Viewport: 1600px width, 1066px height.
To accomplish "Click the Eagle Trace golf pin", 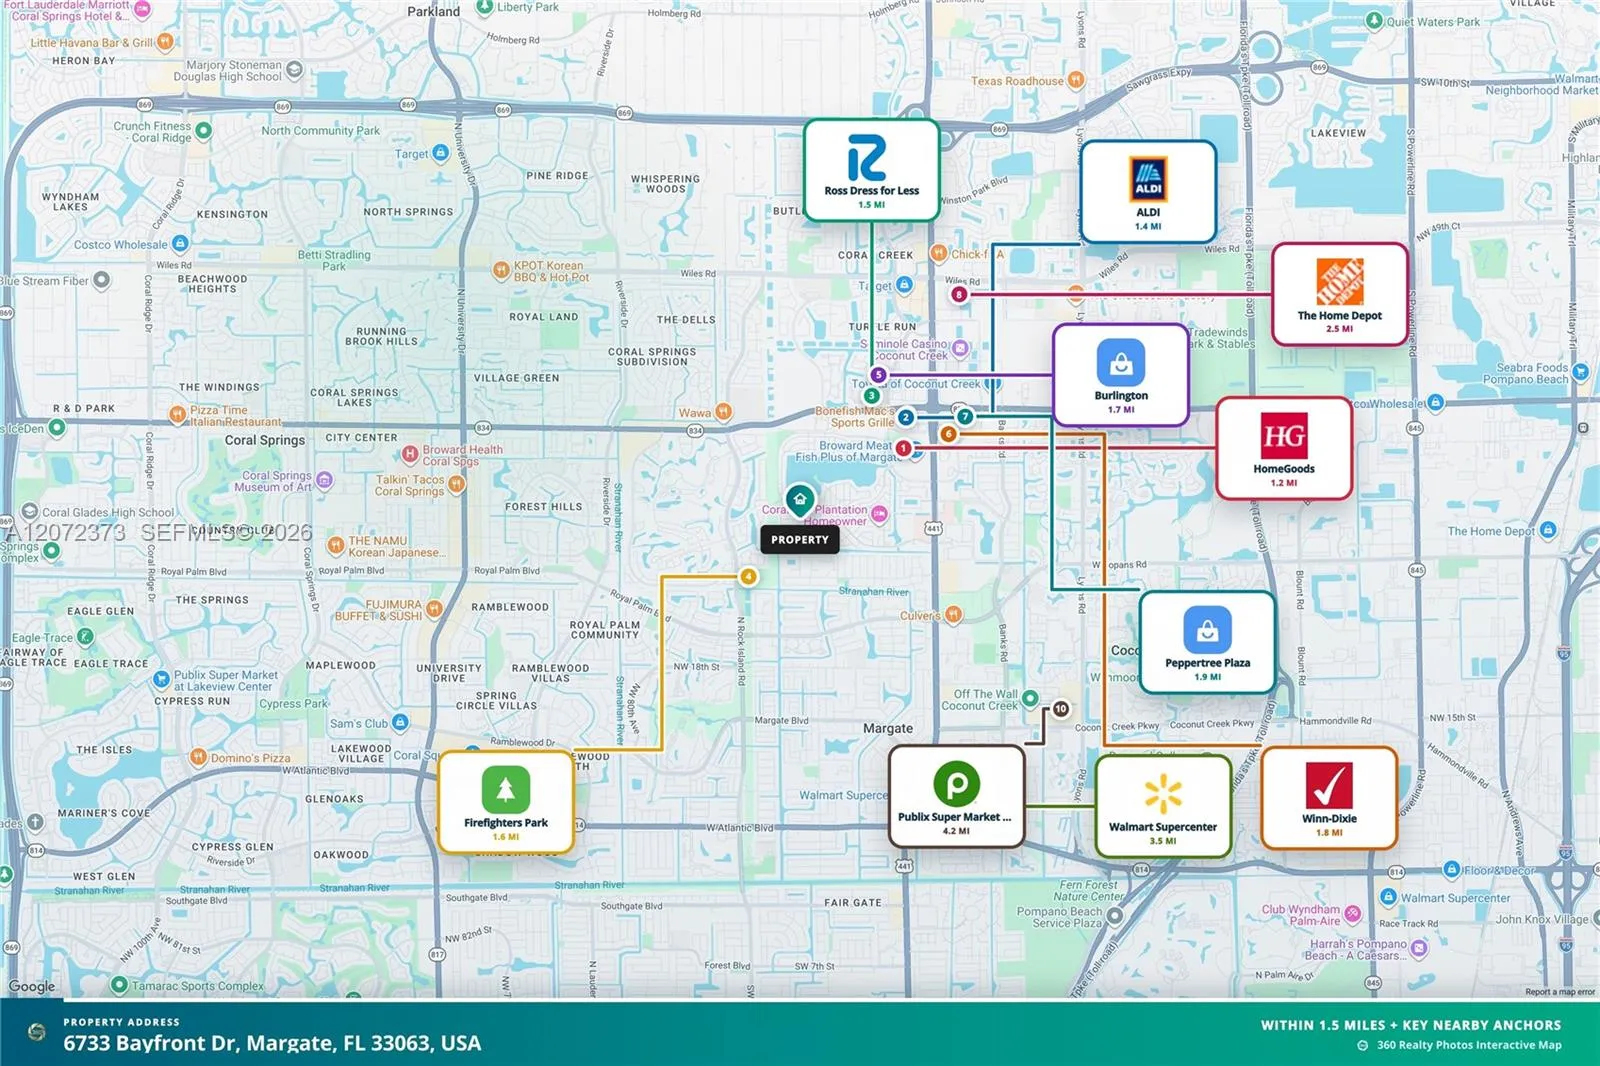I will pyautogui.click(x=85, y=636).
